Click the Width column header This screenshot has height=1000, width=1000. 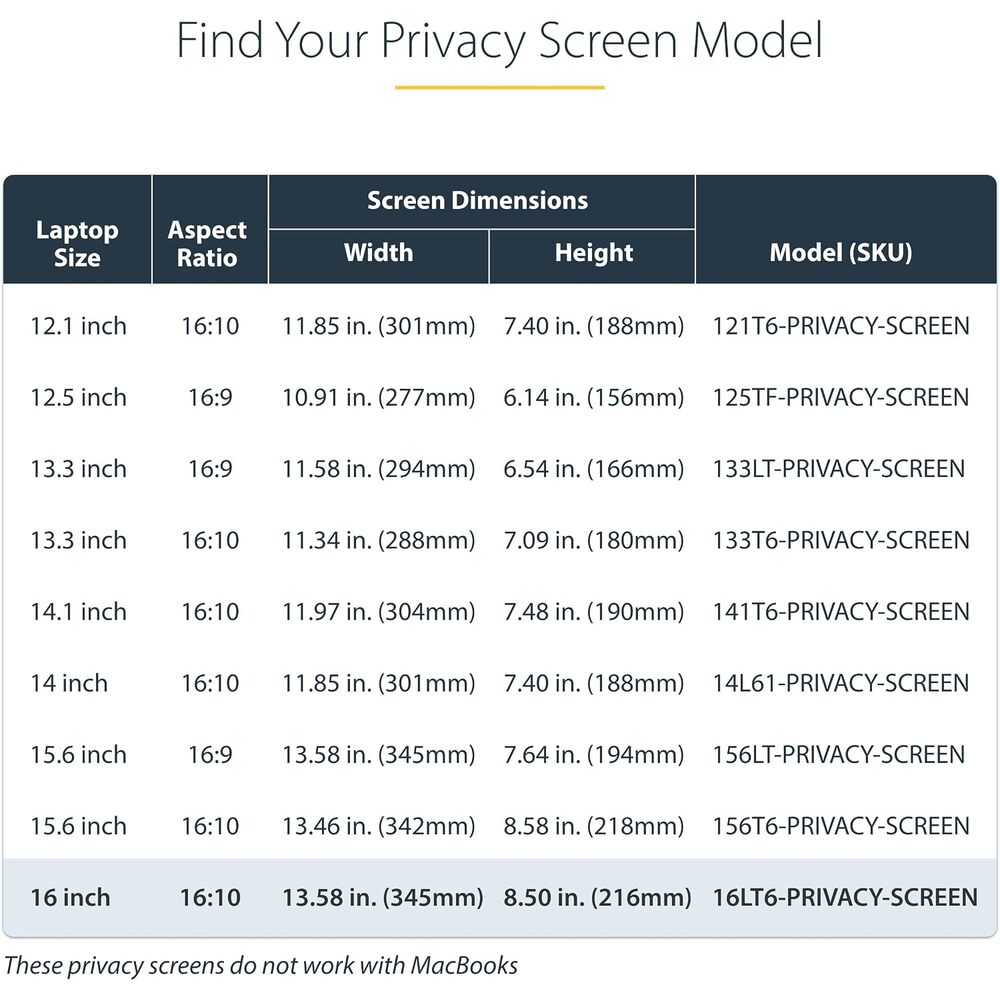pyautogui.click(x=378, y=253)
